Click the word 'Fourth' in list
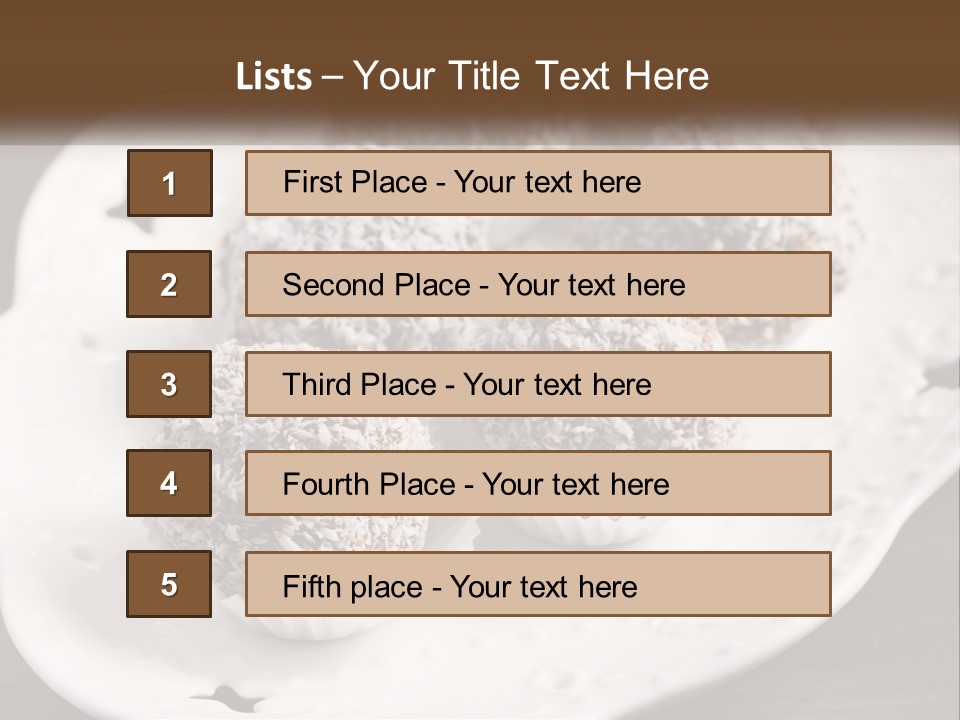Screen dimensions: 960x720 (324, 484)
